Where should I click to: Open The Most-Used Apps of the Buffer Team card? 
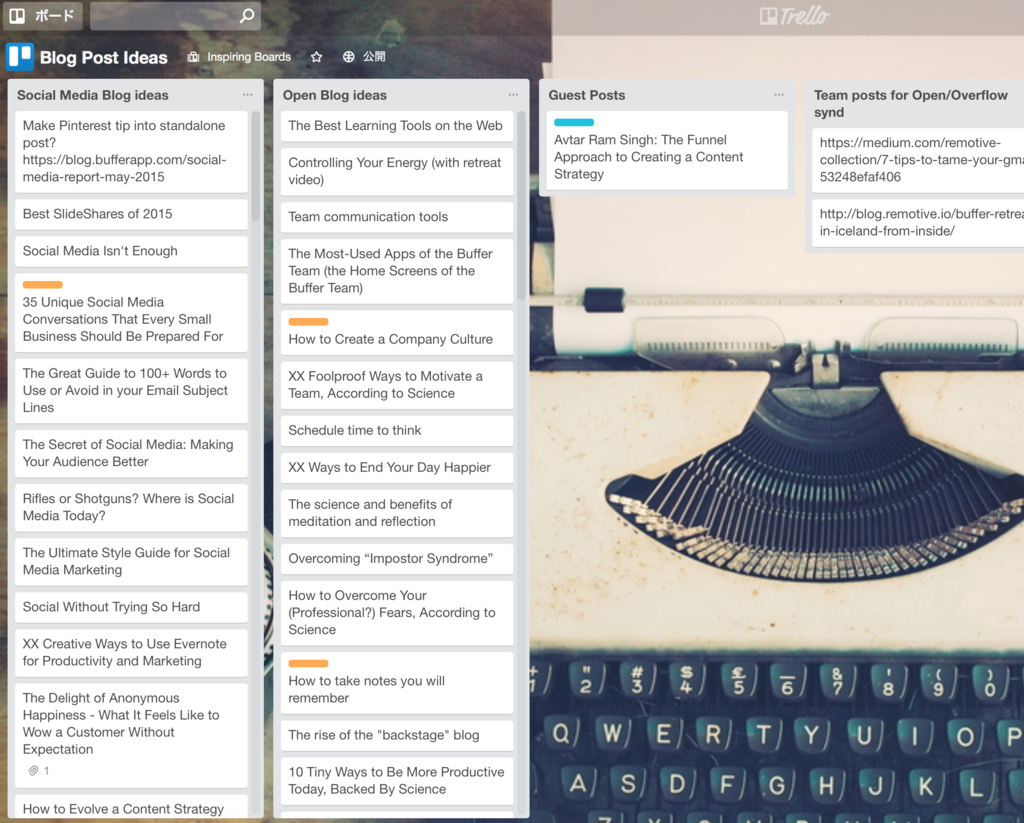(397, 271)
